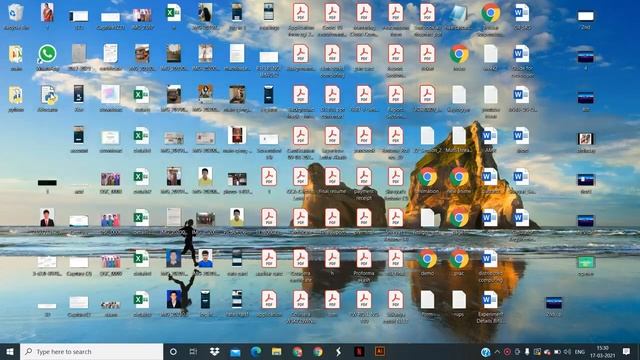Select the 'aadhar card' PDF file
Screen dimensions: 640x360
(269, 259)
